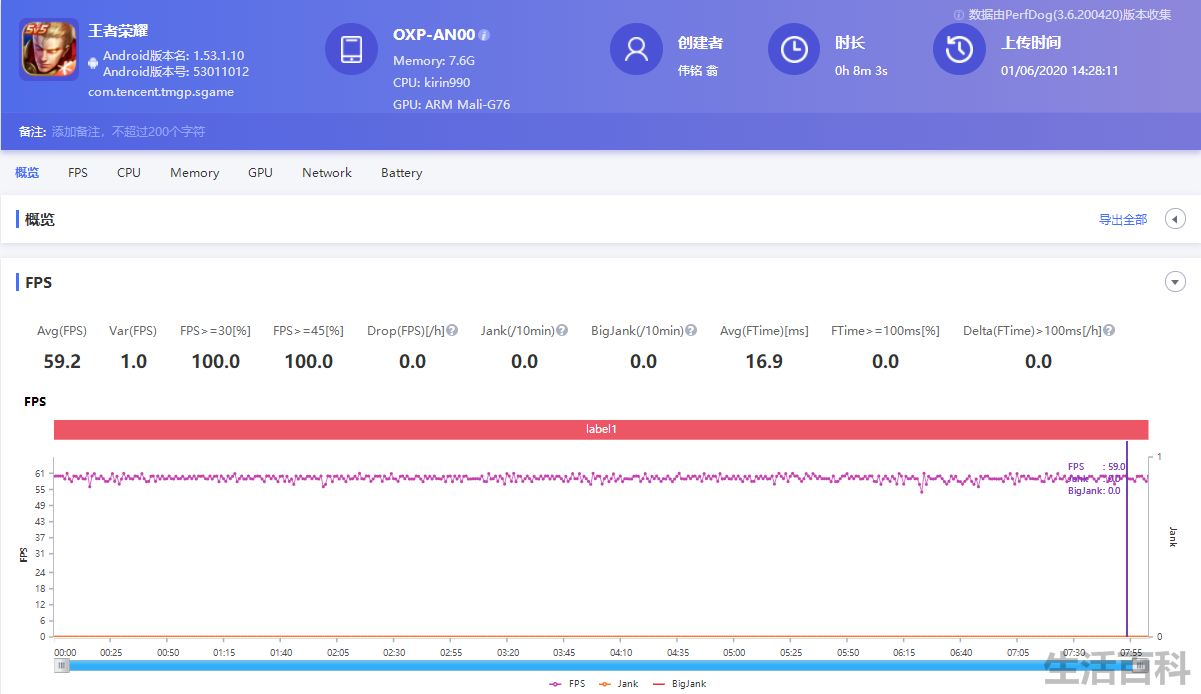Click the CPU: kirin990 device text
Screen dimensions: 1201x694
point(431,82)
